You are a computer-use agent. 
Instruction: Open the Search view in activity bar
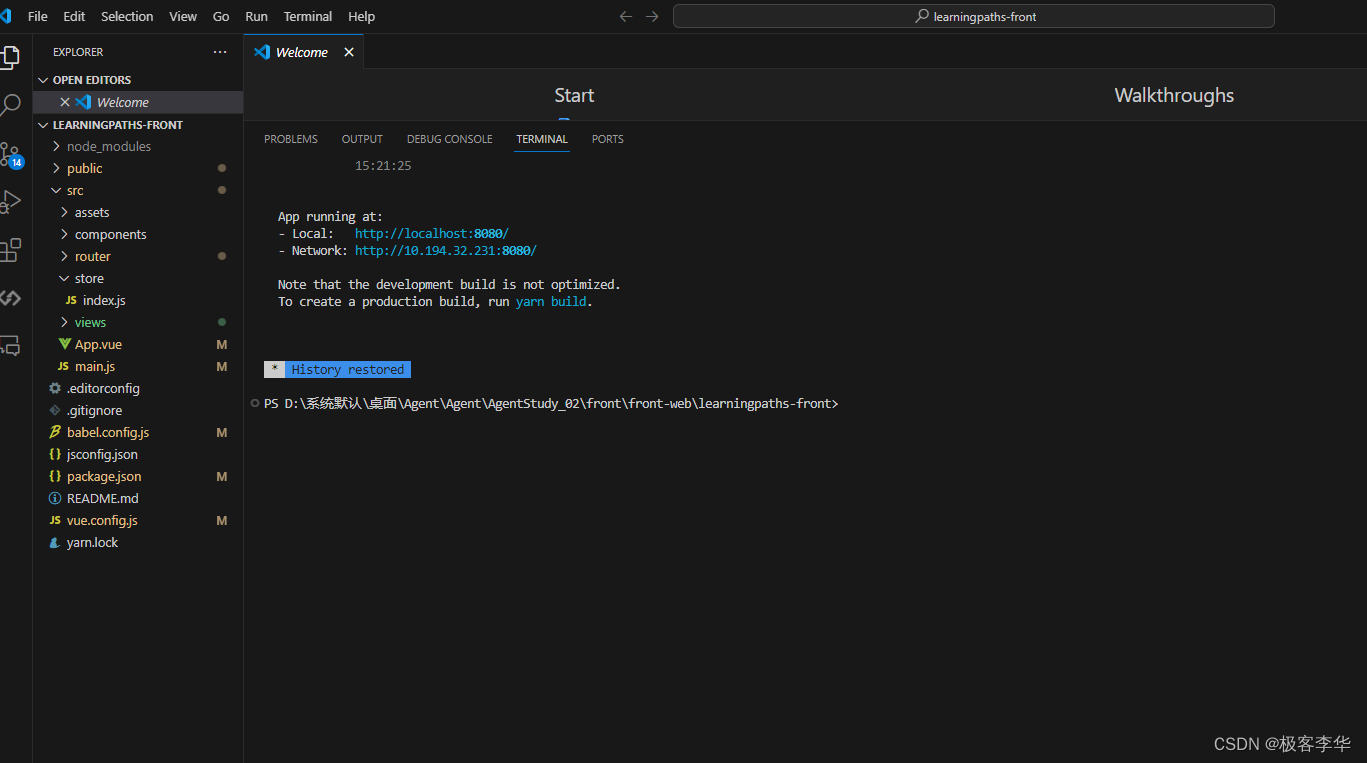pyautogui.click(x=9, y=105)
